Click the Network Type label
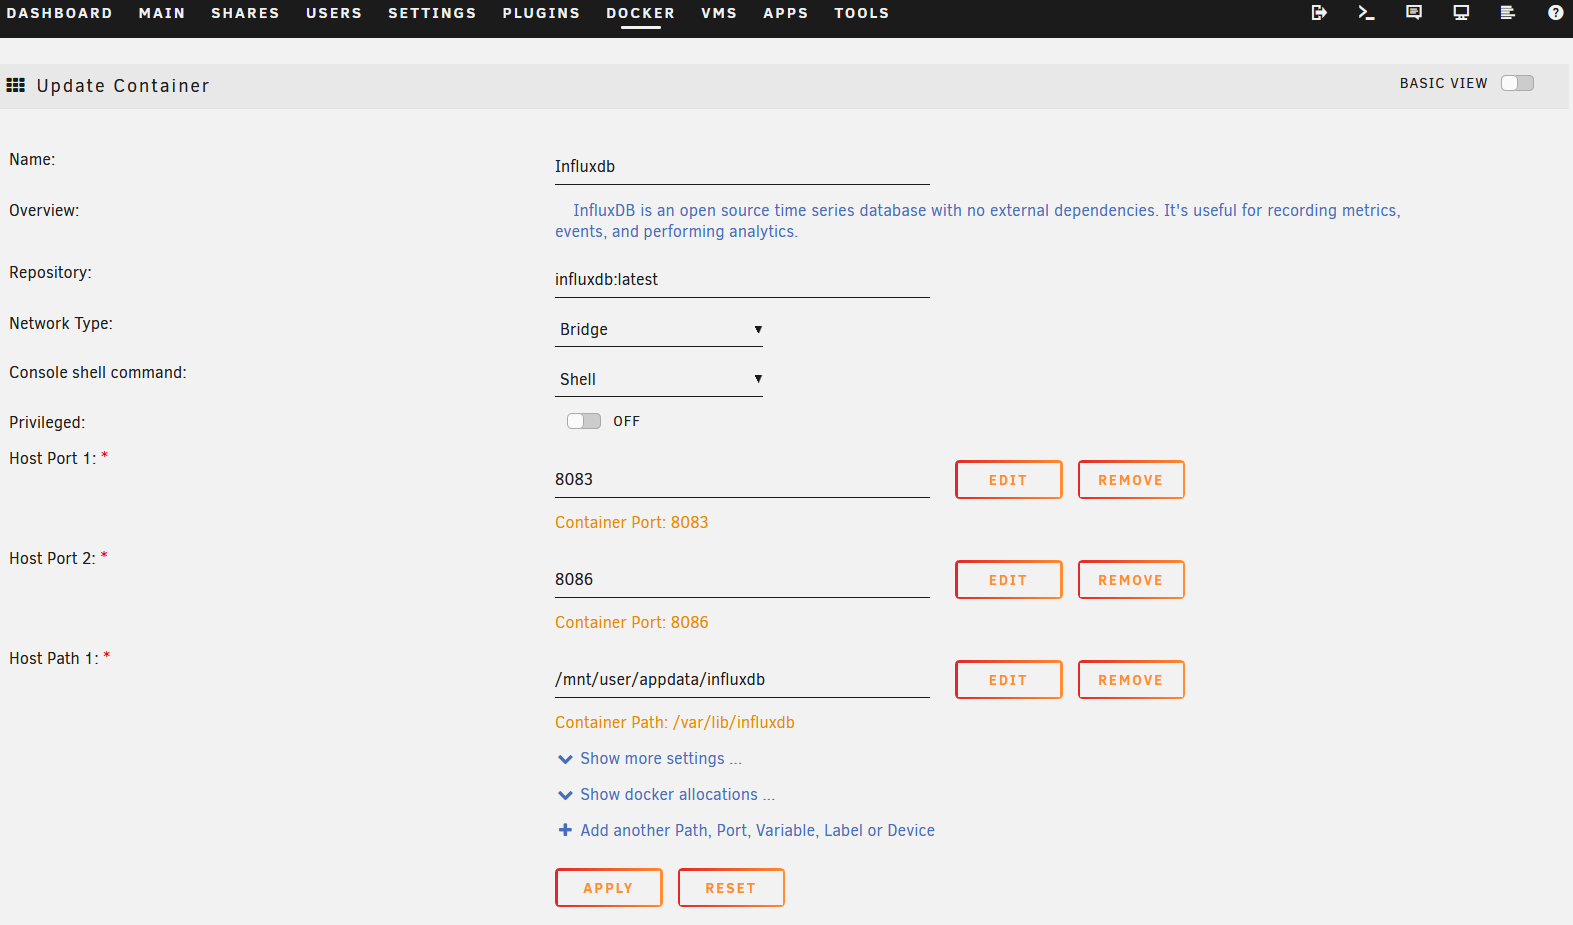 61,323
